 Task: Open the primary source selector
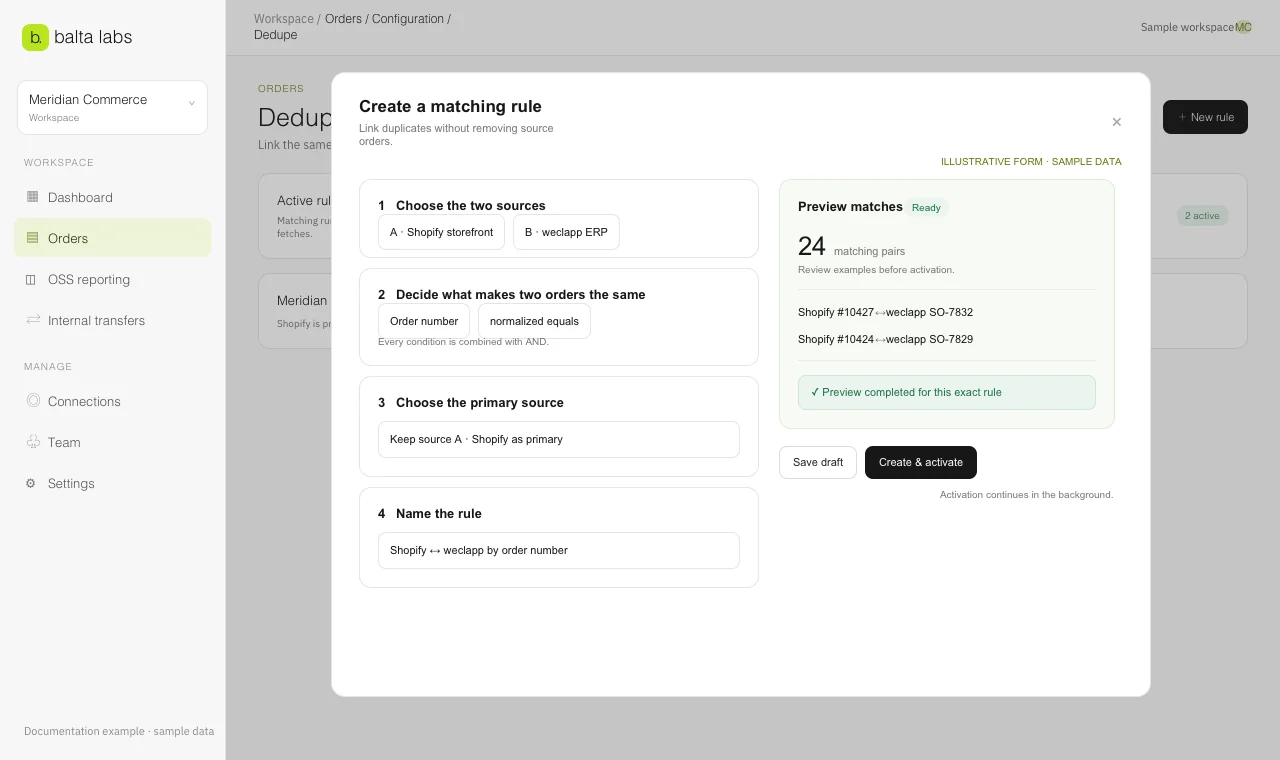[559, 439]
